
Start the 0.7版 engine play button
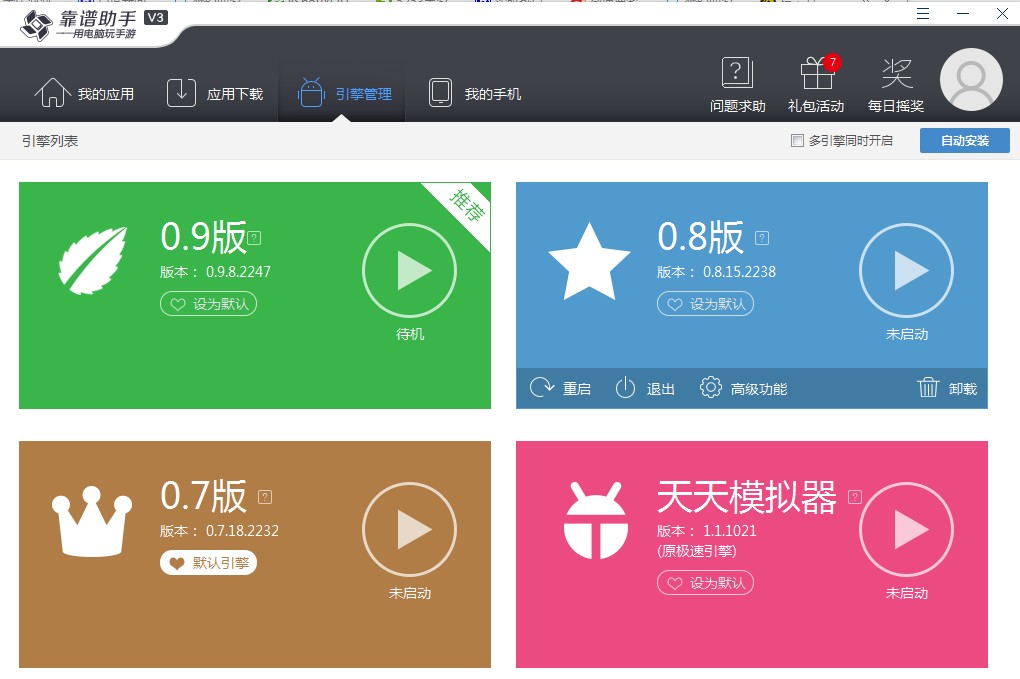(409, 529)
